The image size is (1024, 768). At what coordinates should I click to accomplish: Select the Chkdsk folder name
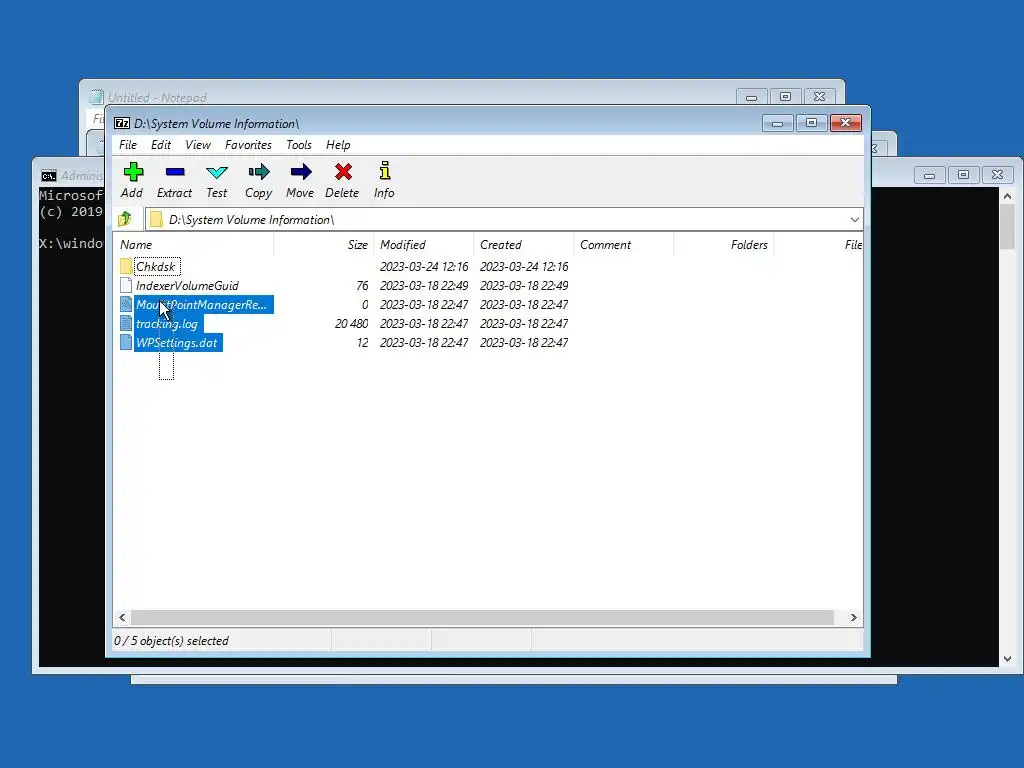tap(156, 266)
